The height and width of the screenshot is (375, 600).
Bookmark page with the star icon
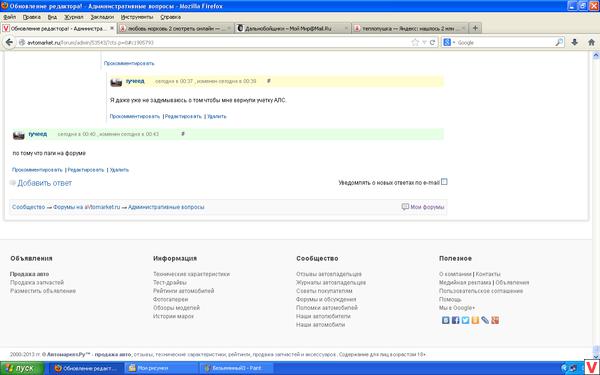(x=415, y=42)
